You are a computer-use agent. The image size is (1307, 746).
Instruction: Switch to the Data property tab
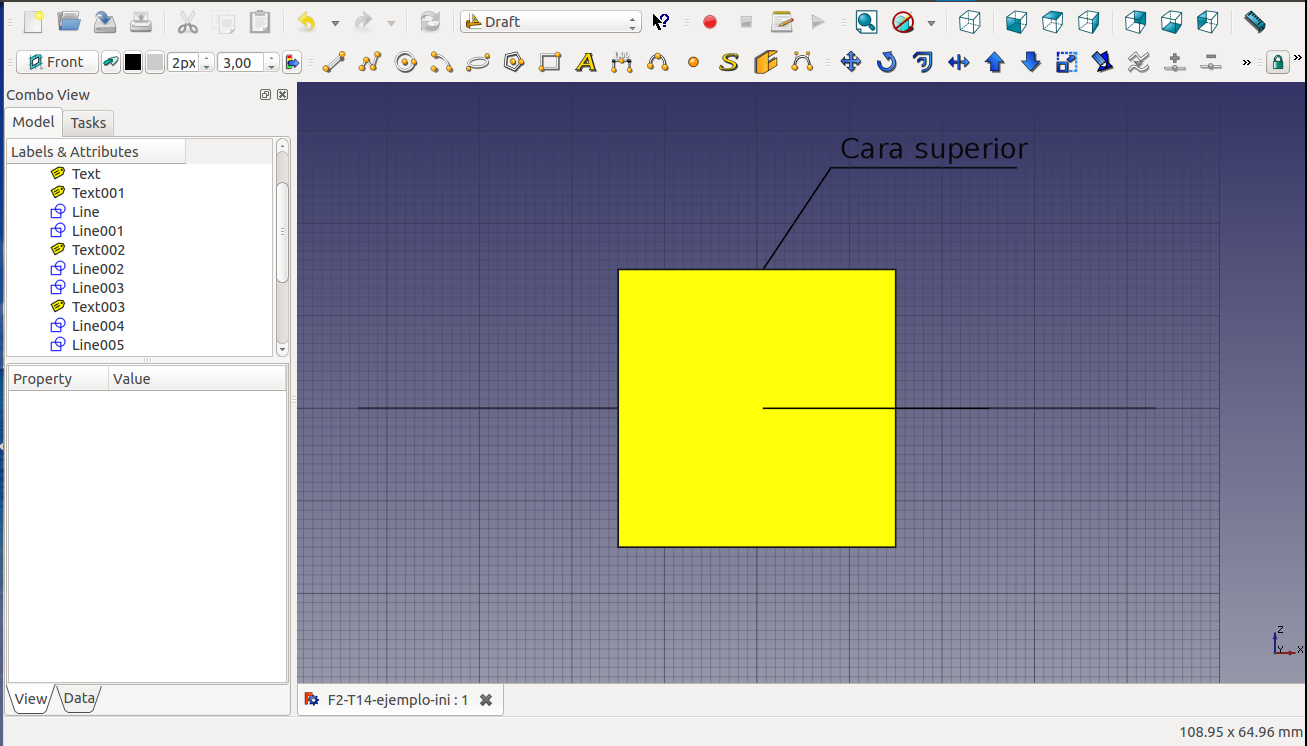pyautogui.click(x=80, y=699)
